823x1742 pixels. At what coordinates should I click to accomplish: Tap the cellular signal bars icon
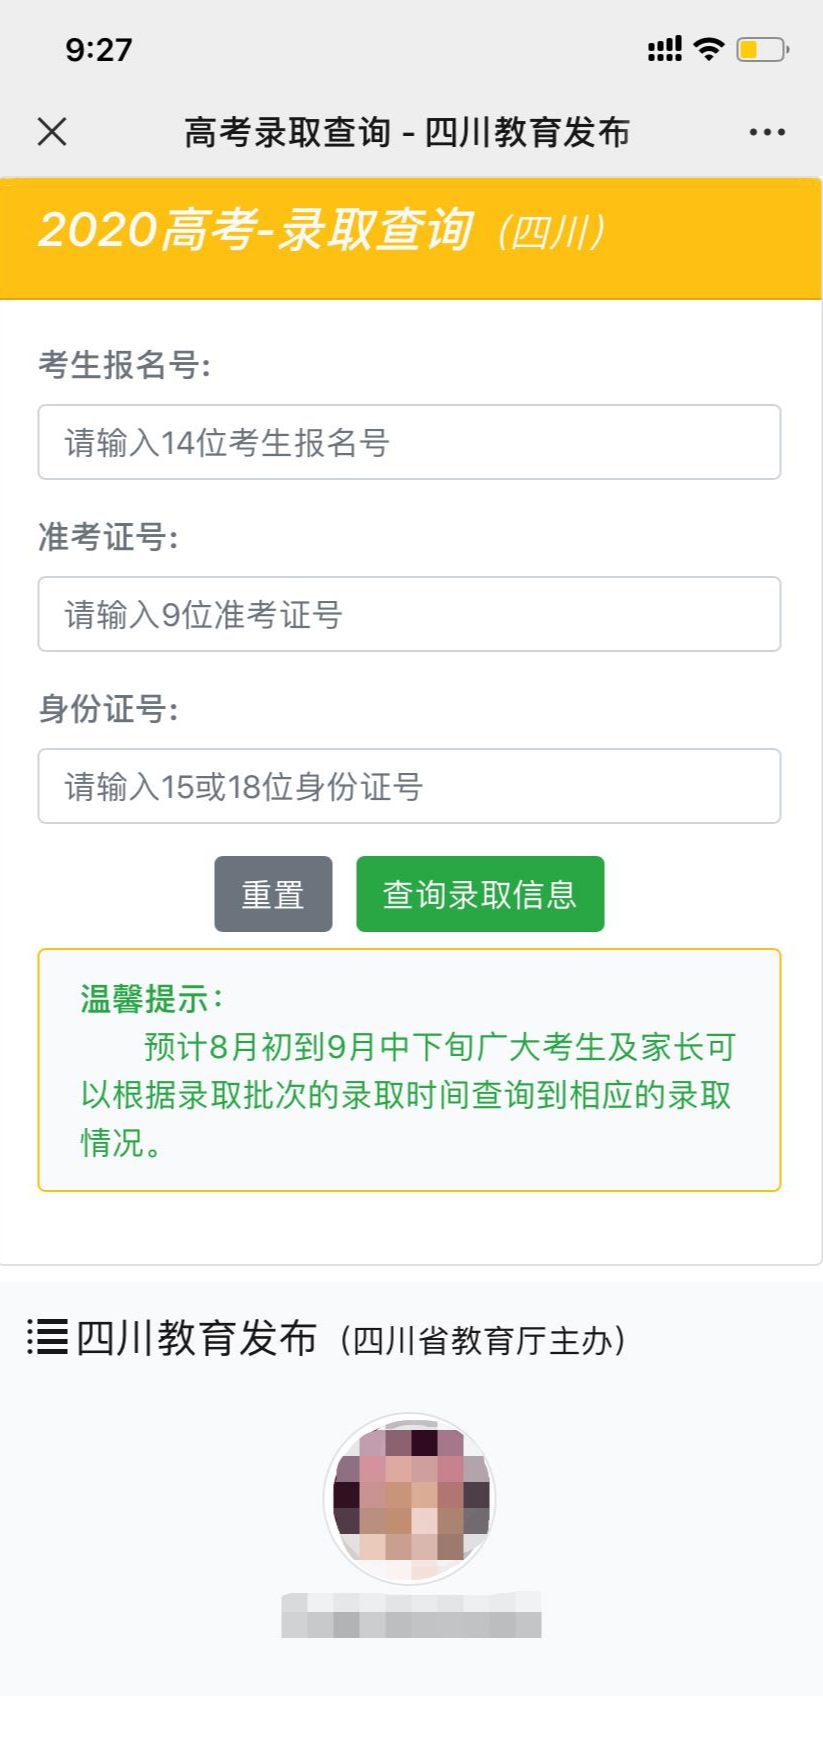pyautogui.click(x=664, y=49)
